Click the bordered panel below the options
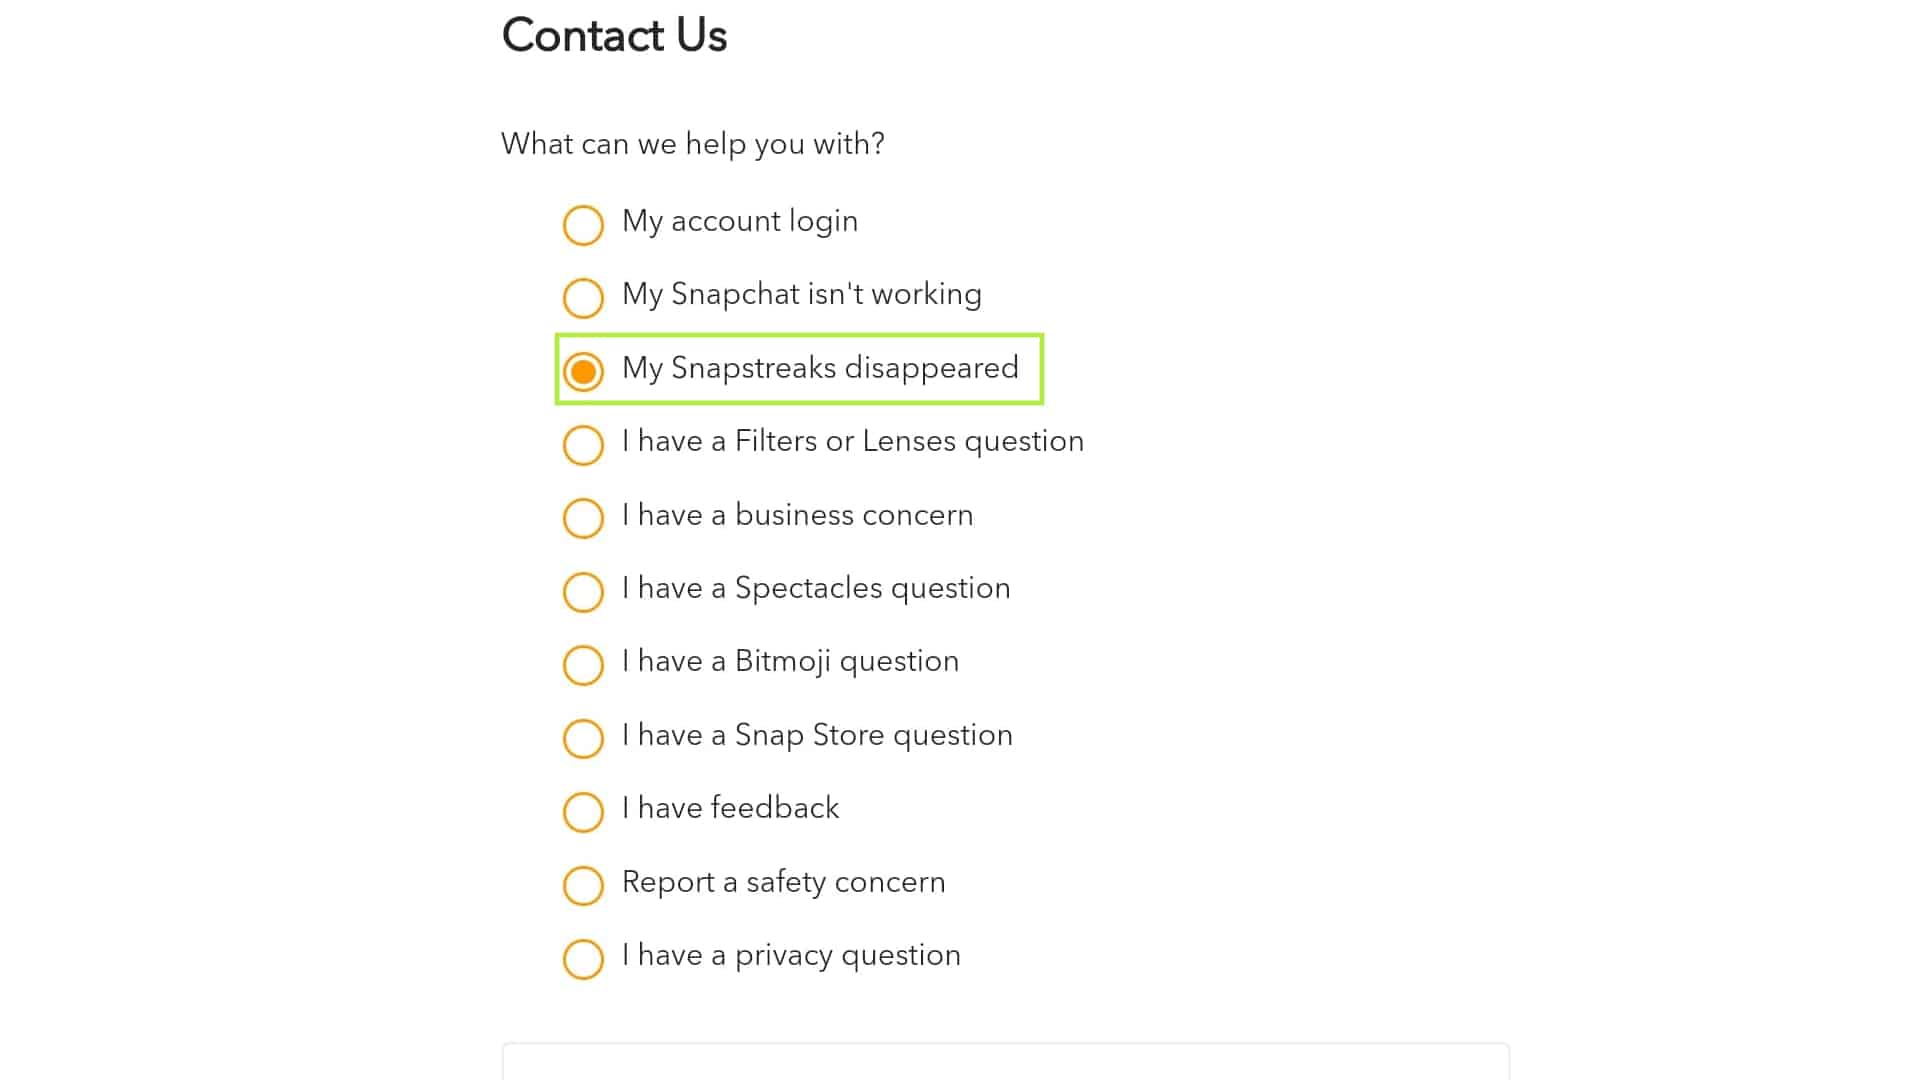1920x1080 pixels. coord(1005,1062)
